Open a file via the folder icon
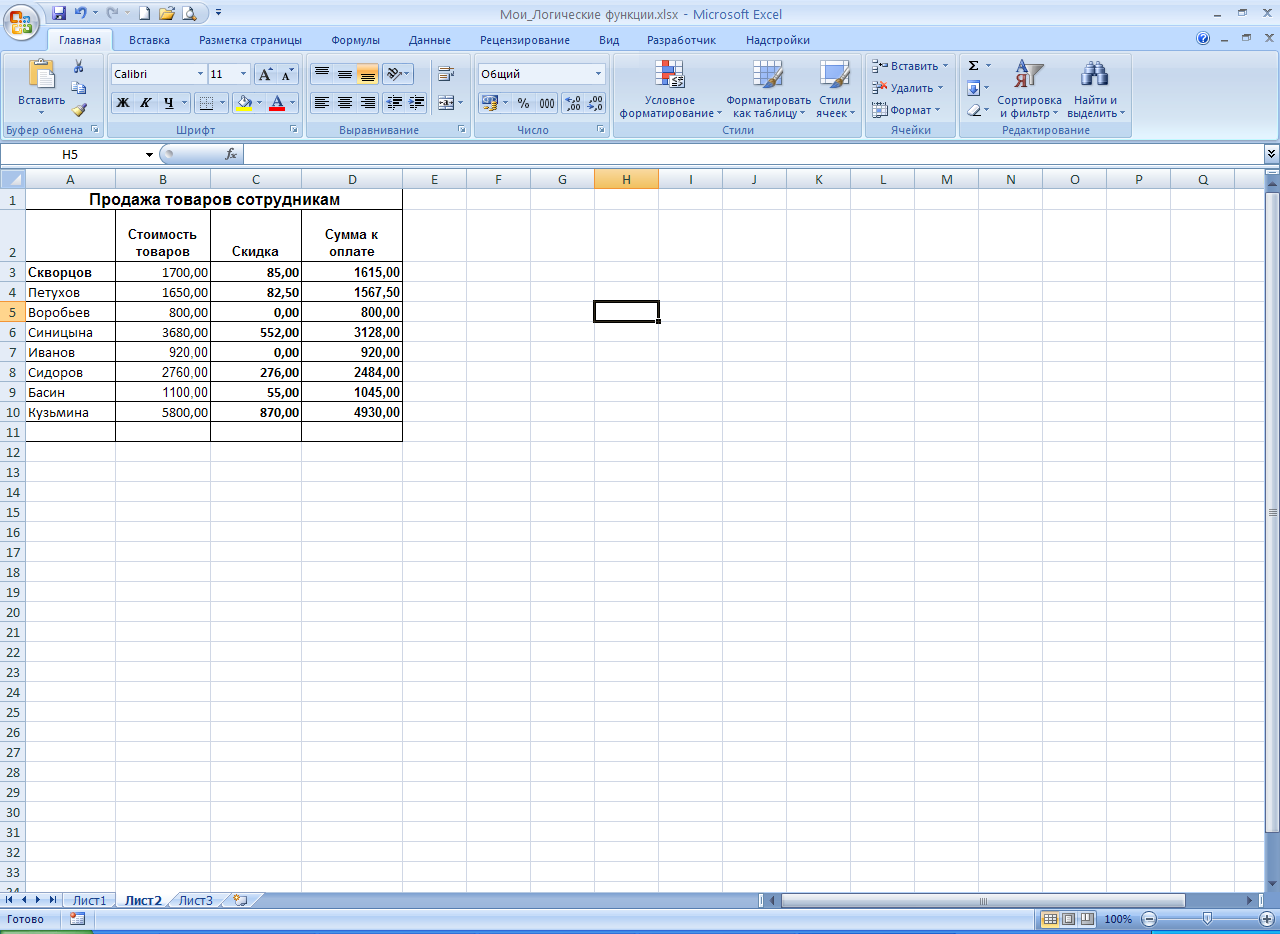Screen dimensions: 1280x934 pos(166,14)
